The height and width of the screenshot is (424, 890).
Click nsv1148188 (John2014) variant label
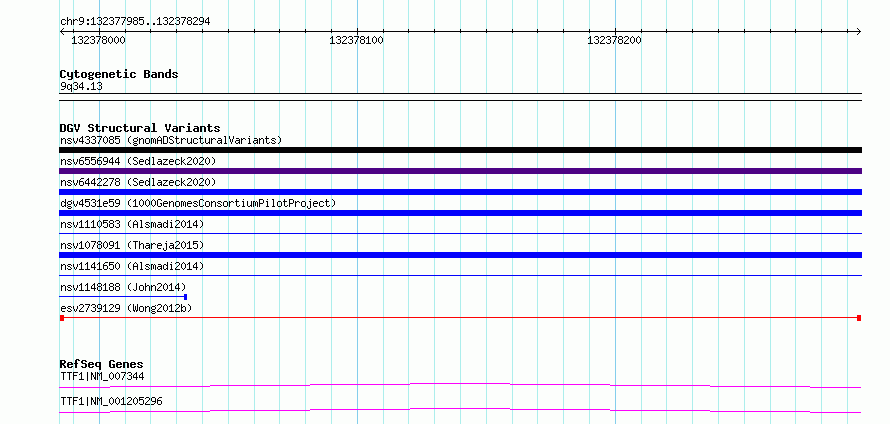[123, 287]
